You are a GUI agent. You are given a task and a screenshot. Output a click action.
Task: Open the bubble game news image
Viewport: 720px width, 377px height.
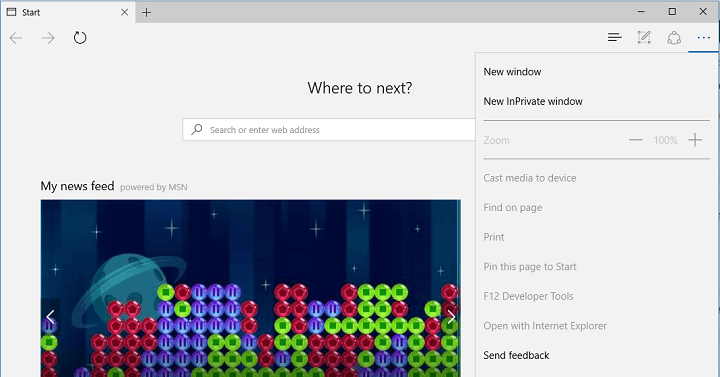click(251, 288)
